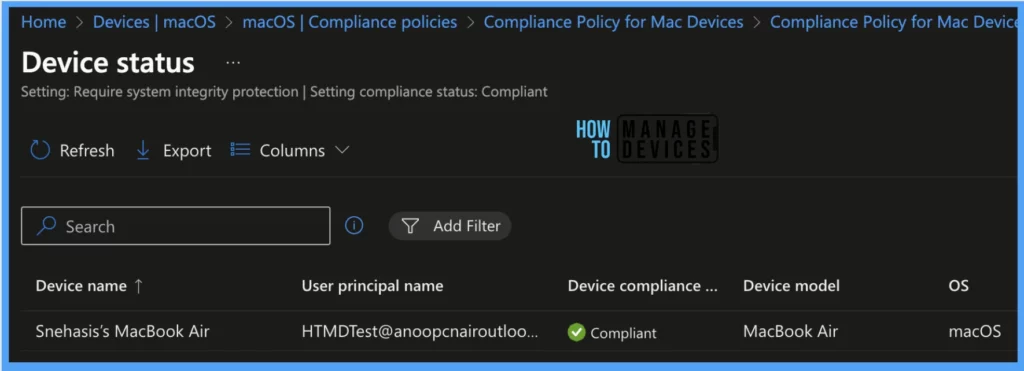Click the info icon beside Search
Viewport: 1024px width, 371px height.
pos(354,226)
